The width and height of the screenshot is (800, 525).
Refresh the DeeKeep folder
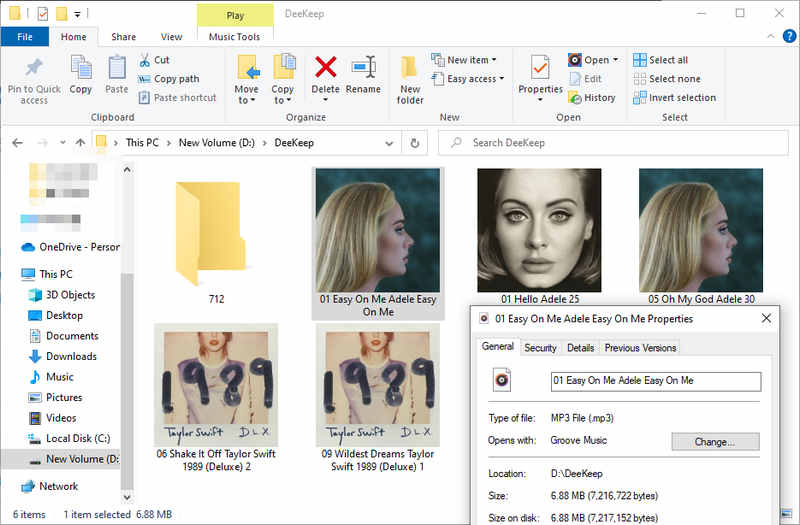coord(415,143)
